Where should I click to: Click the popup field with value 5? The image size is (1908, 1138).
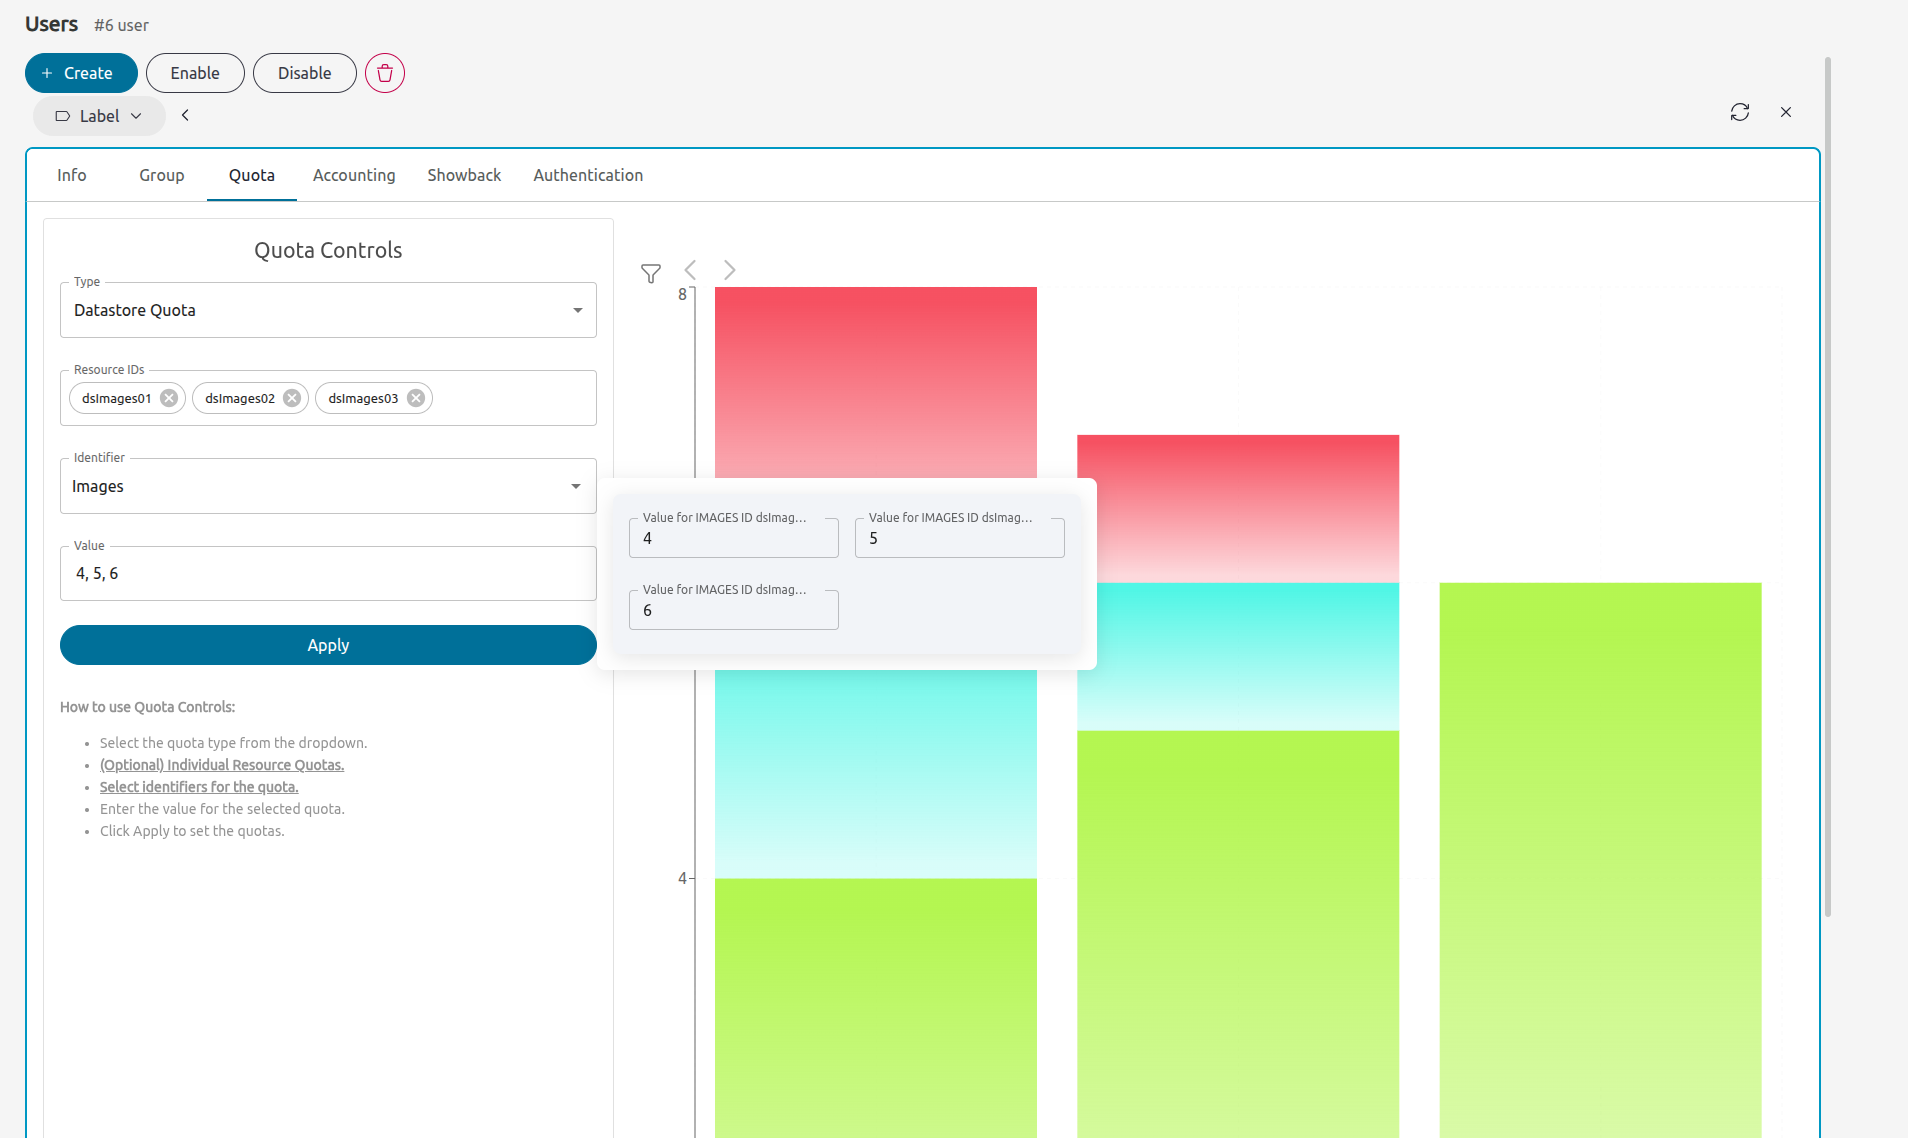point(960,538)
